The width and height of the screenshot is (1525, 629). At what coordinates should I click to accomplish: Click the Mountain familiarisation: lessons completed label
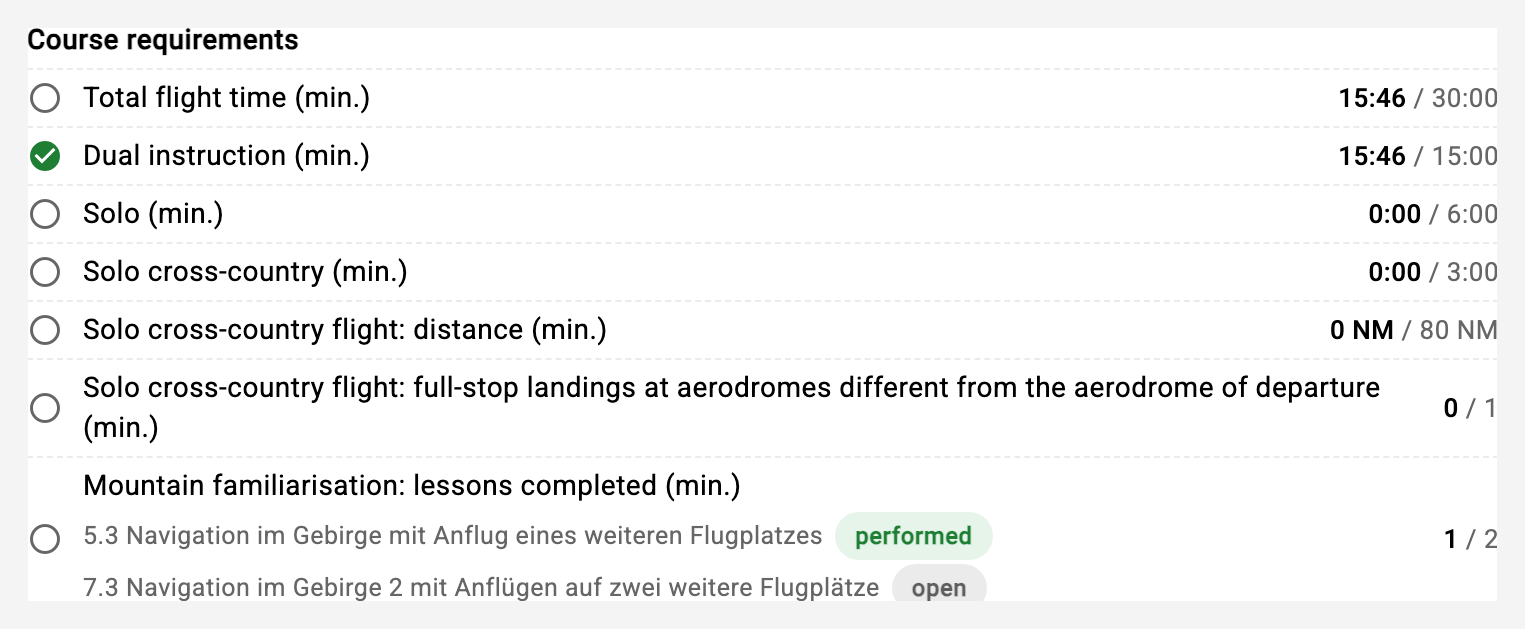pos(412,486)
